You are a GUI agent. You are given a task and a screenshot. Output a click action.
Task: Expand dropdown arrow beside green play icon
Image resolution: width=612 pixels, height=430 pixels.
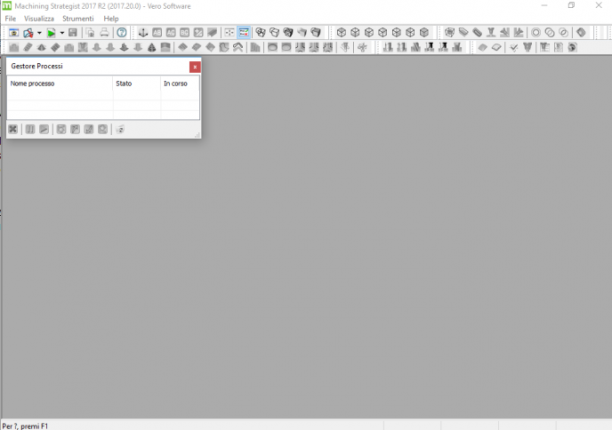[62, 33]
